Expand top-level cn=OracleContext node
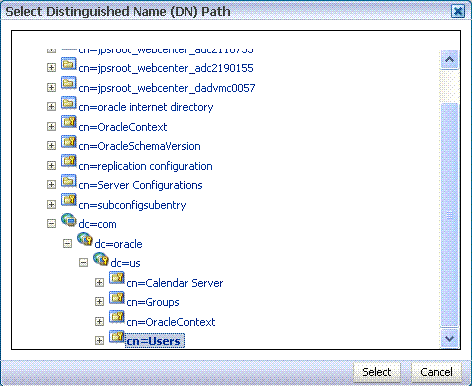The image size is (472, 386). pyautogui.click(x=51, y=126)
